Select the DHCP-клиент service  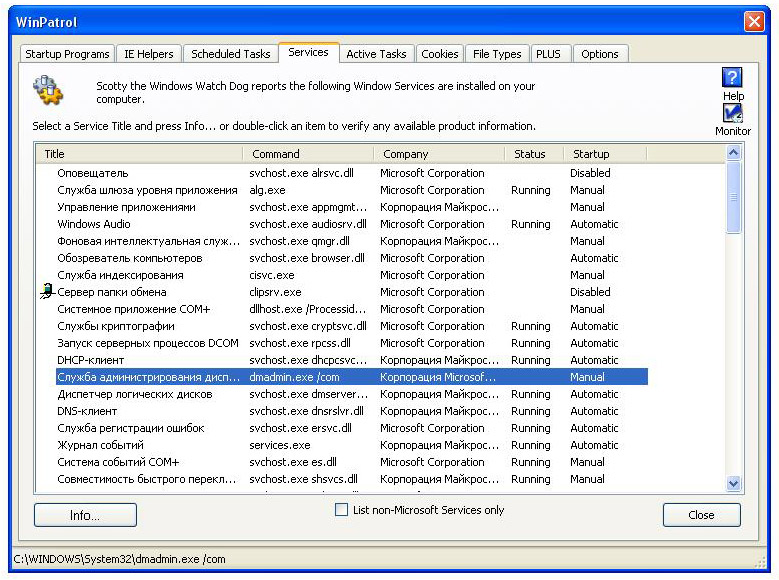[352, 360]
